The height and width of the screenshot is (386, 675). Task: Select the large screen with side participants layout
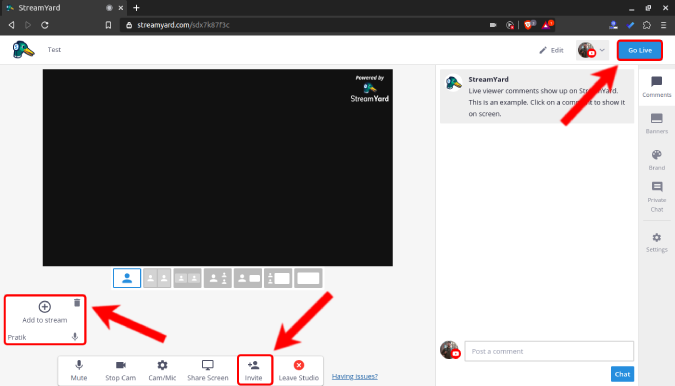click(x=278, y=278)
